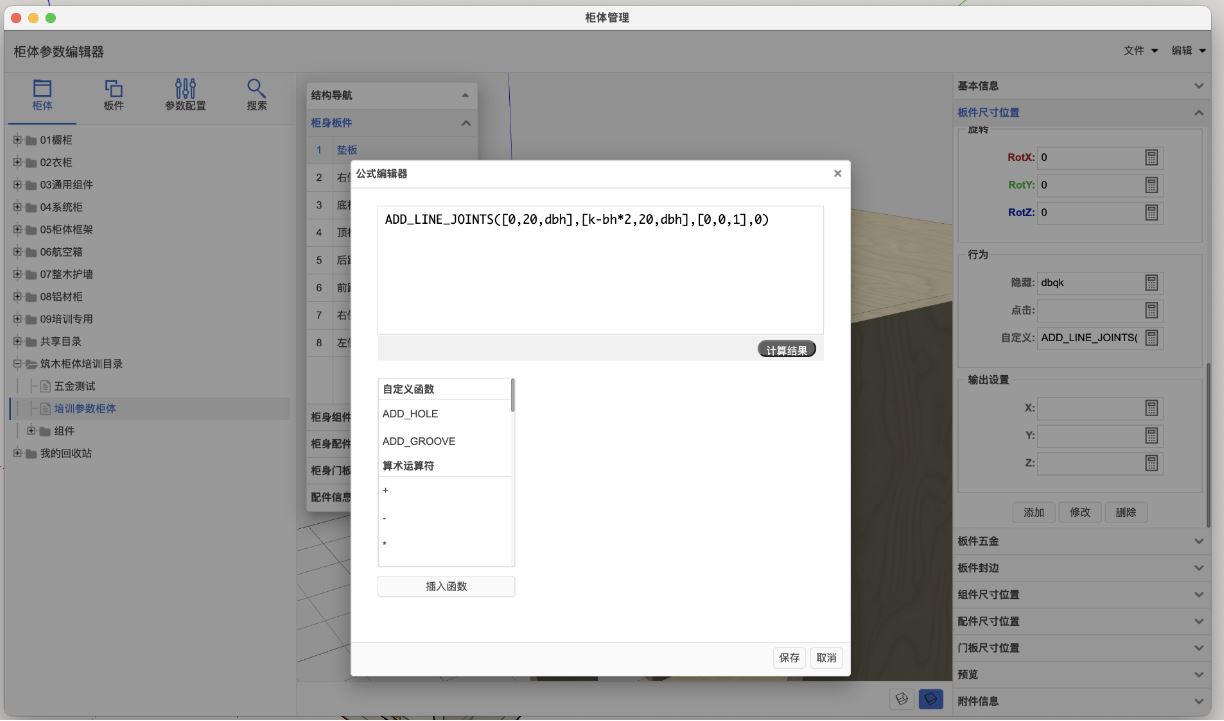Click wireframe cube view icon at bottom
The width and height of the screenshot is (1224, 721).
(x=902, y=699)
